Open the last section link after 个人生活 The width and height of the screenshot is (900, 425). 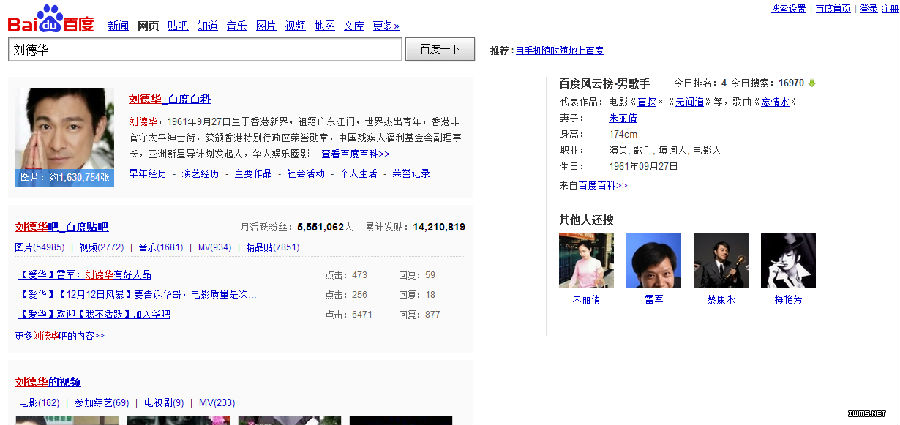click(411, 173)
